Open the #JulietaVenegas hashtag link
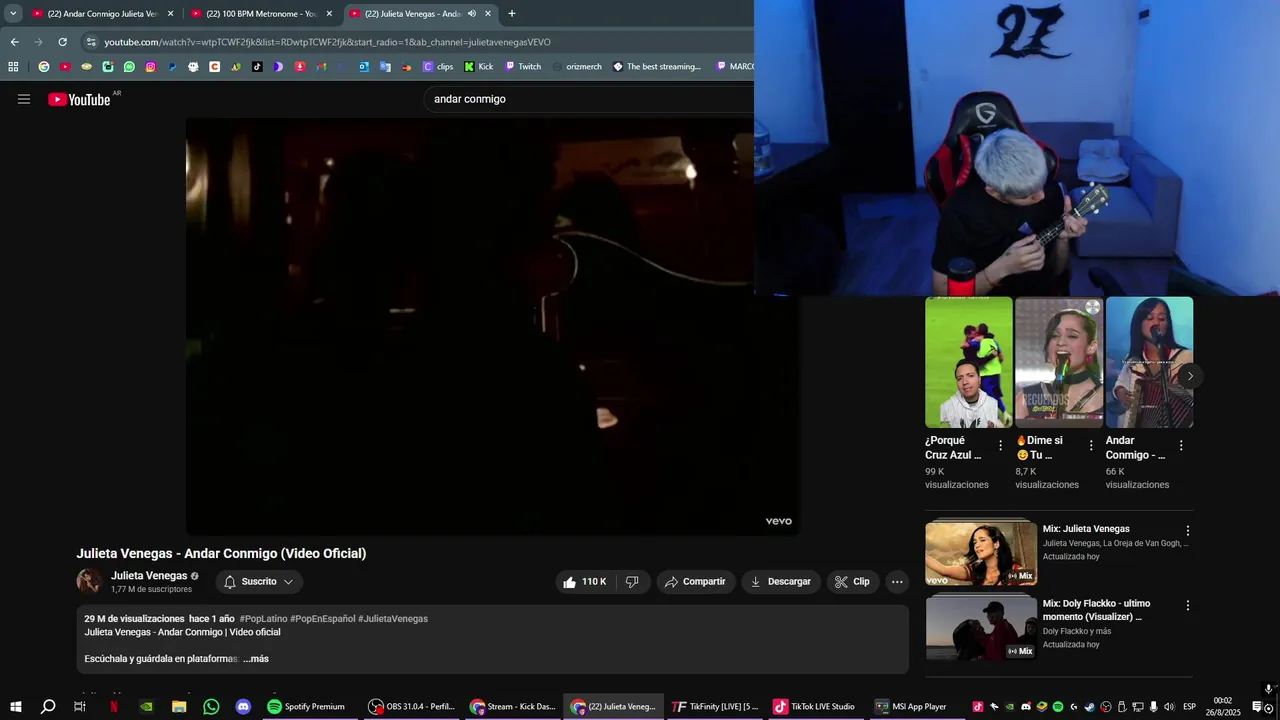1280x720 pixels. [393, 619]
